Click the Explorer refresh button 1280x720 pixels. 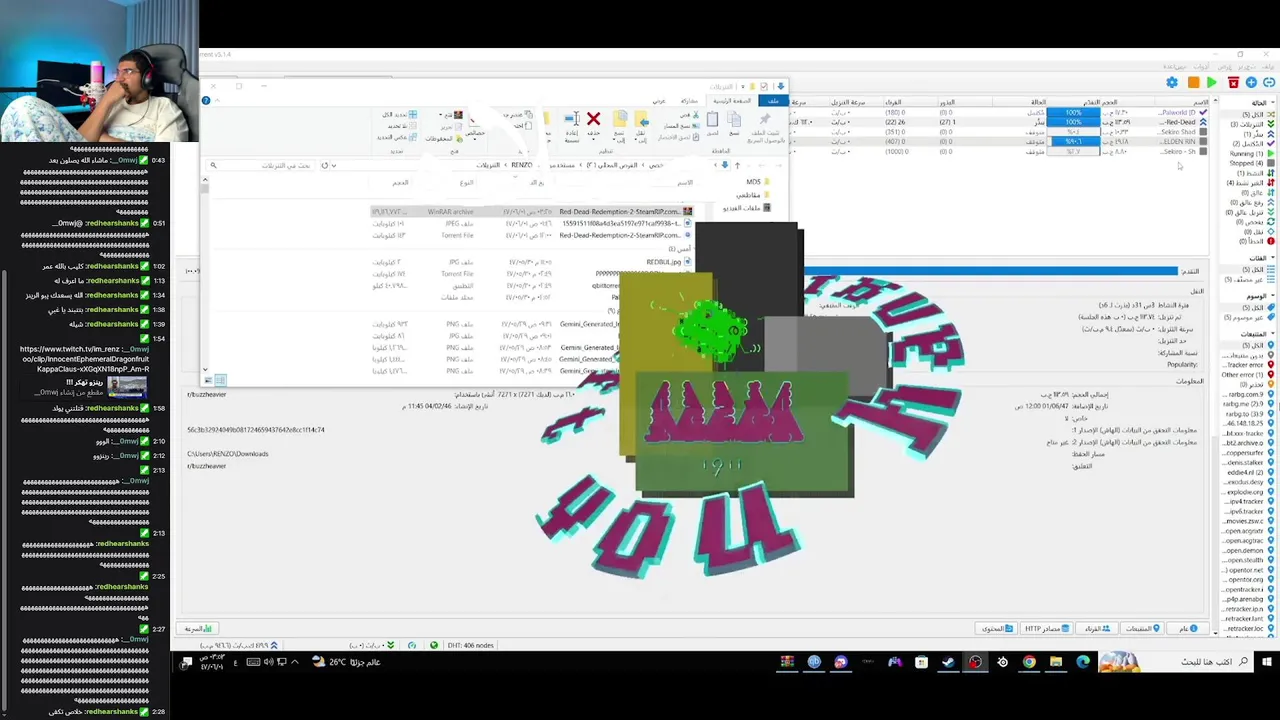(x=325, y=165)
